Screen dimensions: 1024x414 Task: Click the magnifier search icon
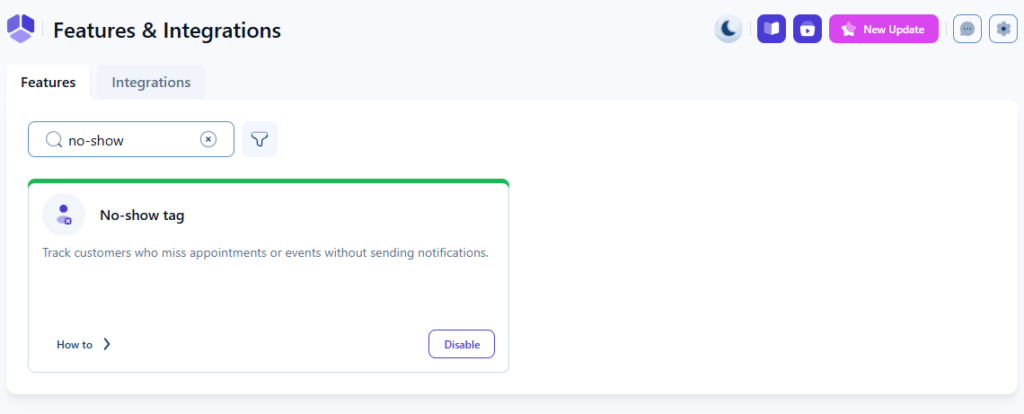(54, 140)
